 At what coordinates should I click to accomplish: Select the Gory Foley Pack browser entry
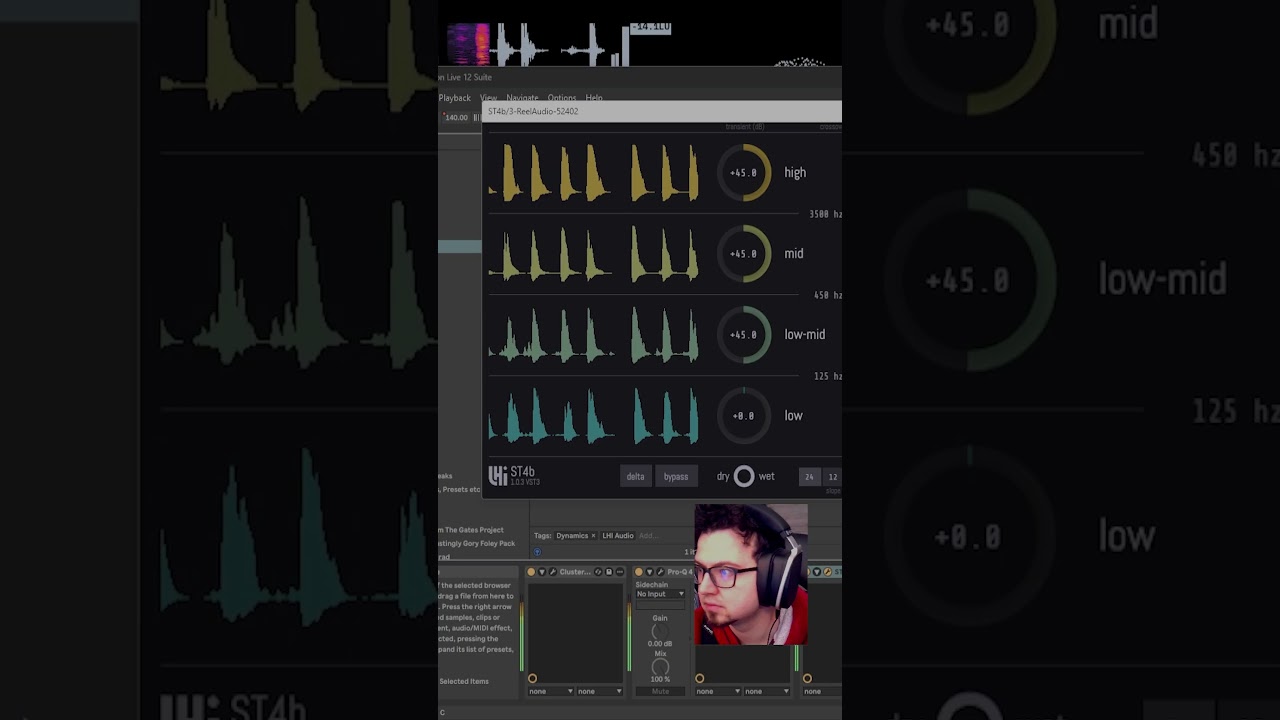tap(477, 543)
